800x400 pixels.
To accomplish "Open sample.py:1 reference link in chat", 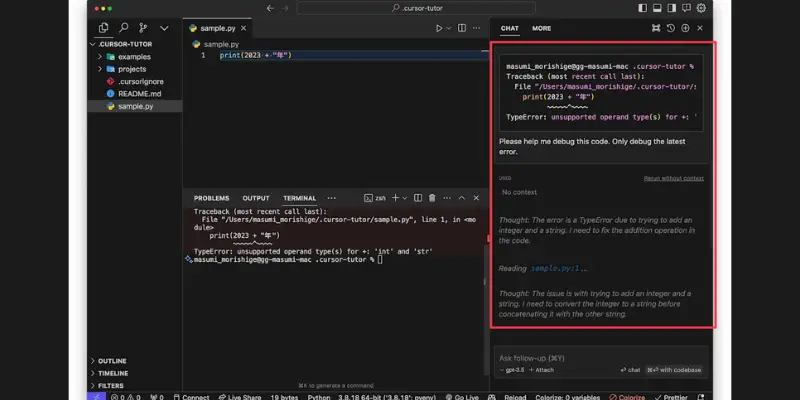I will [556, 268].
